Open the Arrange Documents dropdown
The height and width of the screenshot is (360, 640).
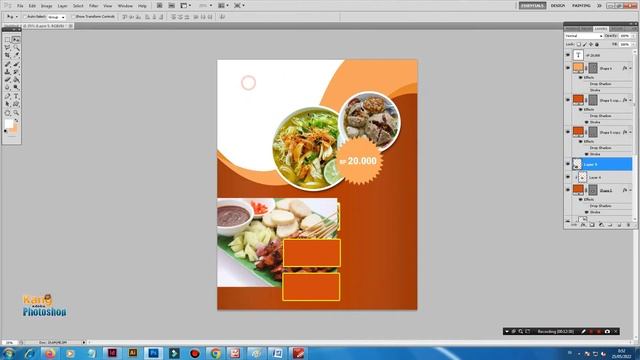[223, 6]
